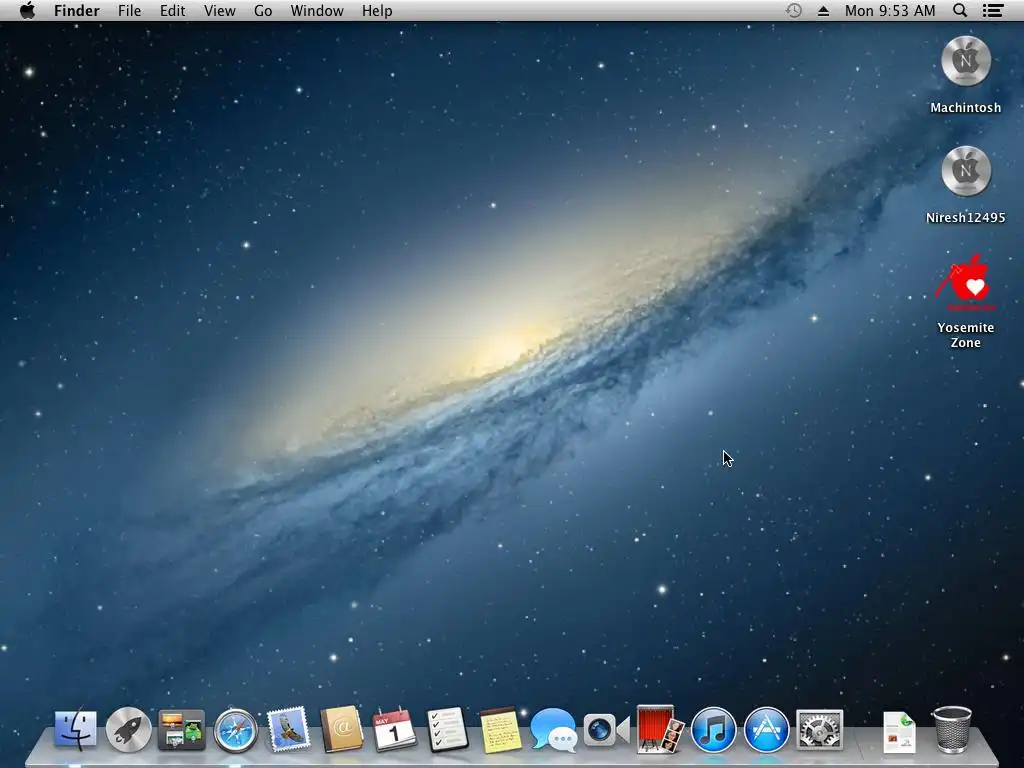Open the Trash in the Dock

pyautogui.click(x=952, y=729)
